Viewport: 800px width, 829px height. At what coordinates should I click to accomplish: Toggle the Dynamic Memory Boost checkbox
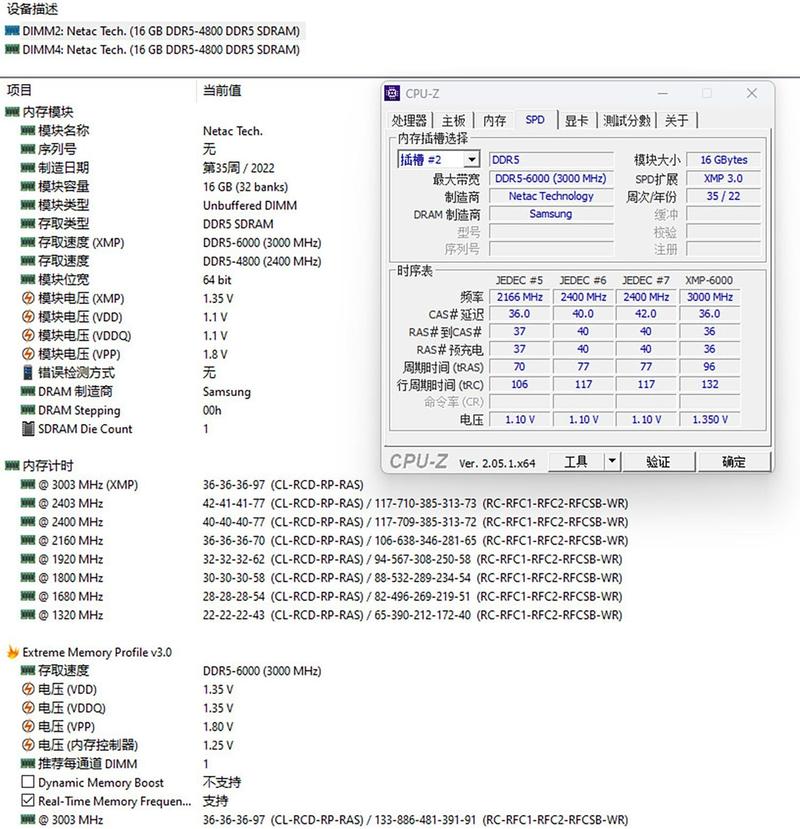pyautogui.click(x=28, y=781)
